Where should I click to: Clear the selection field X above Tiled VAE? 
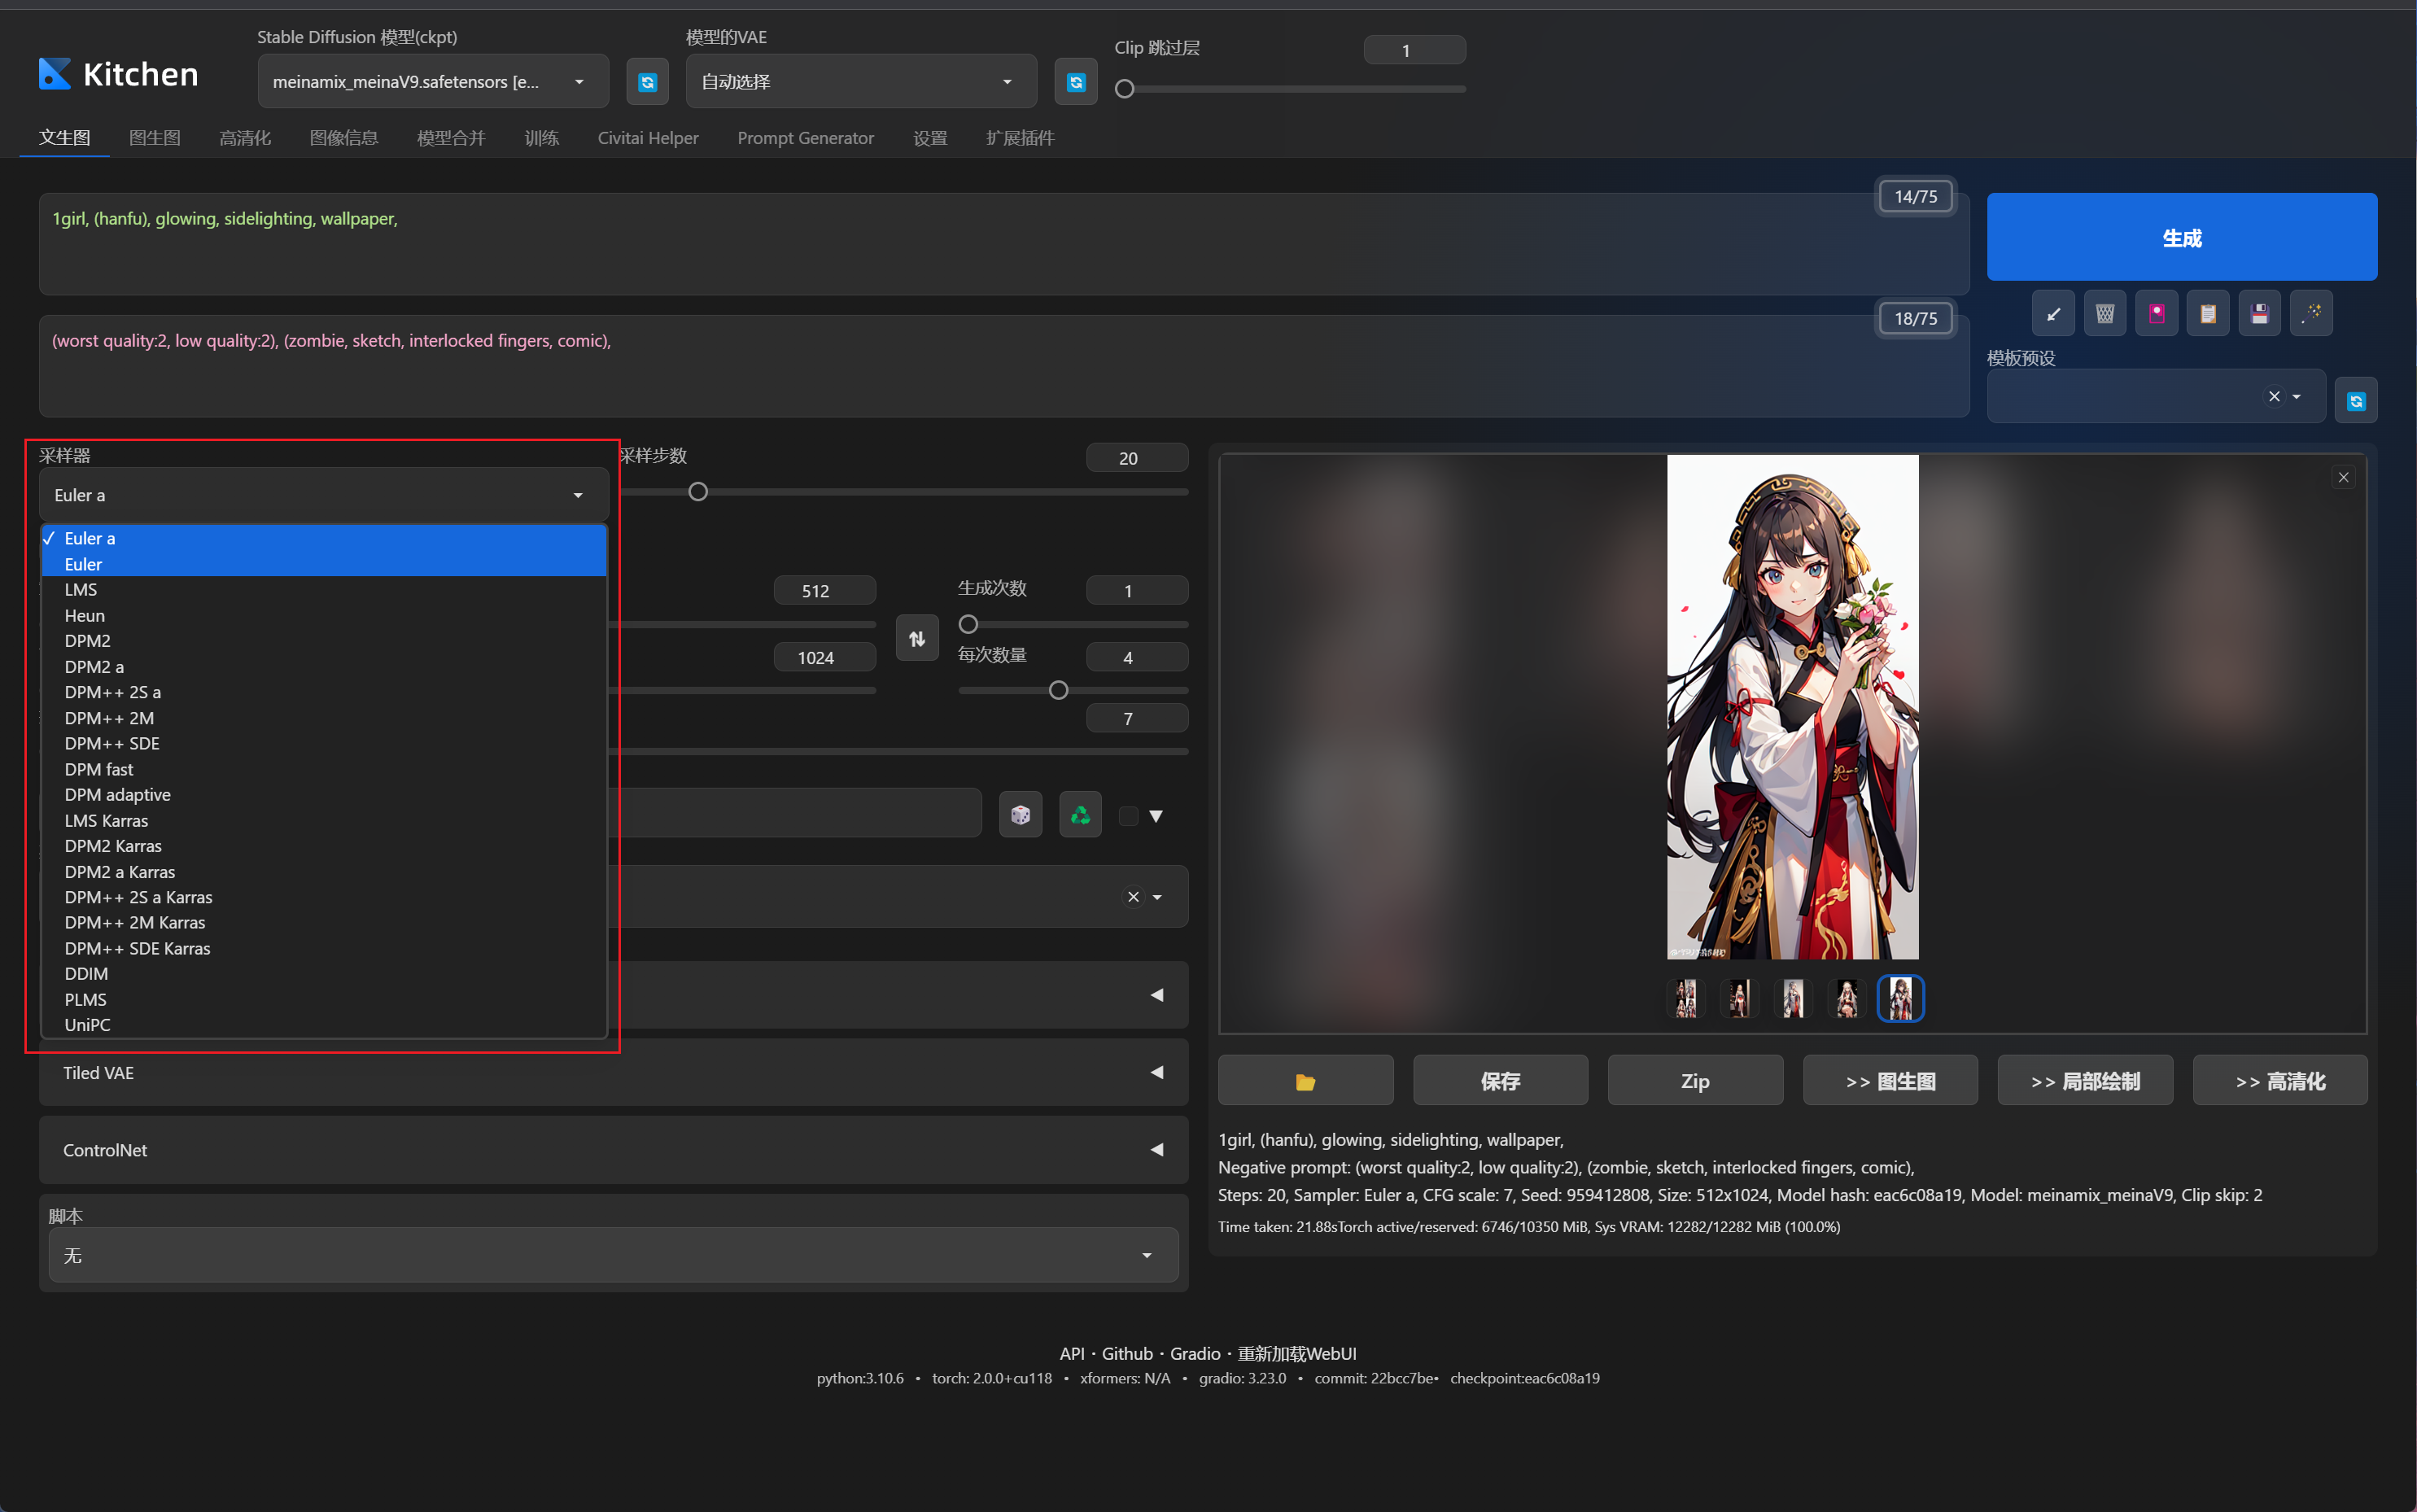pos(1133,897)
